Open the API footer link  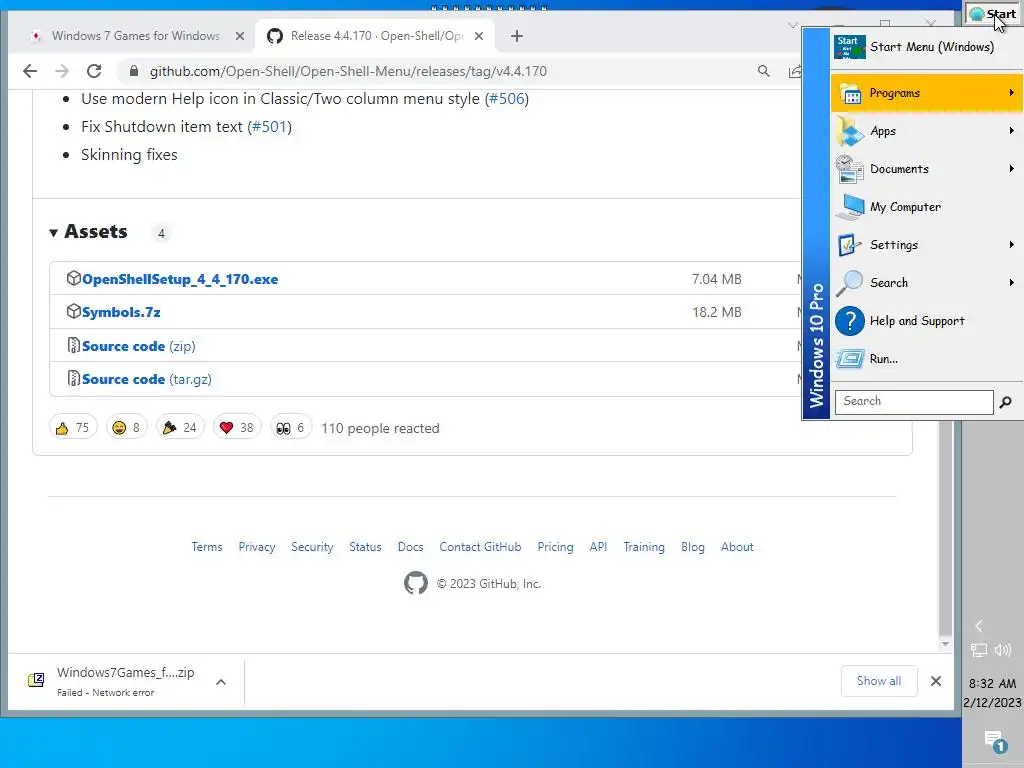(598, 547)
